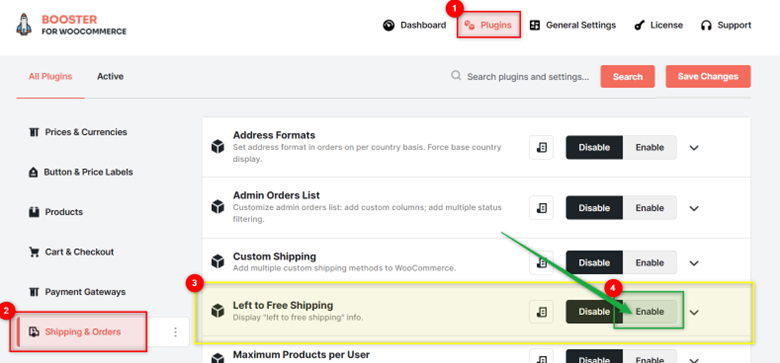Image resolution: width=780 pixels, height=363 pixels.
Task: Click the Payment Gateways sidebar icon
Action: (x=34, y=292)
